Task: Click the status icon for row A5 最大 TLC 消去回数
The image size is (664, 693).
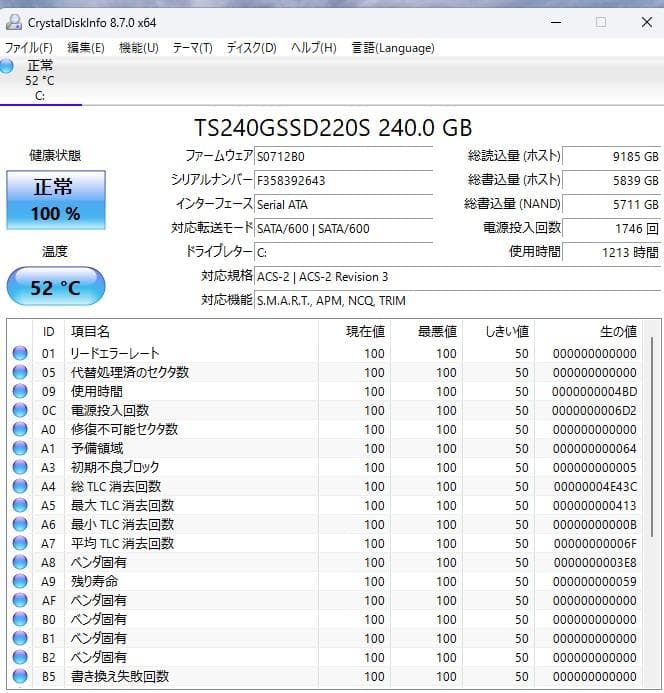Action: pos(20,505)
